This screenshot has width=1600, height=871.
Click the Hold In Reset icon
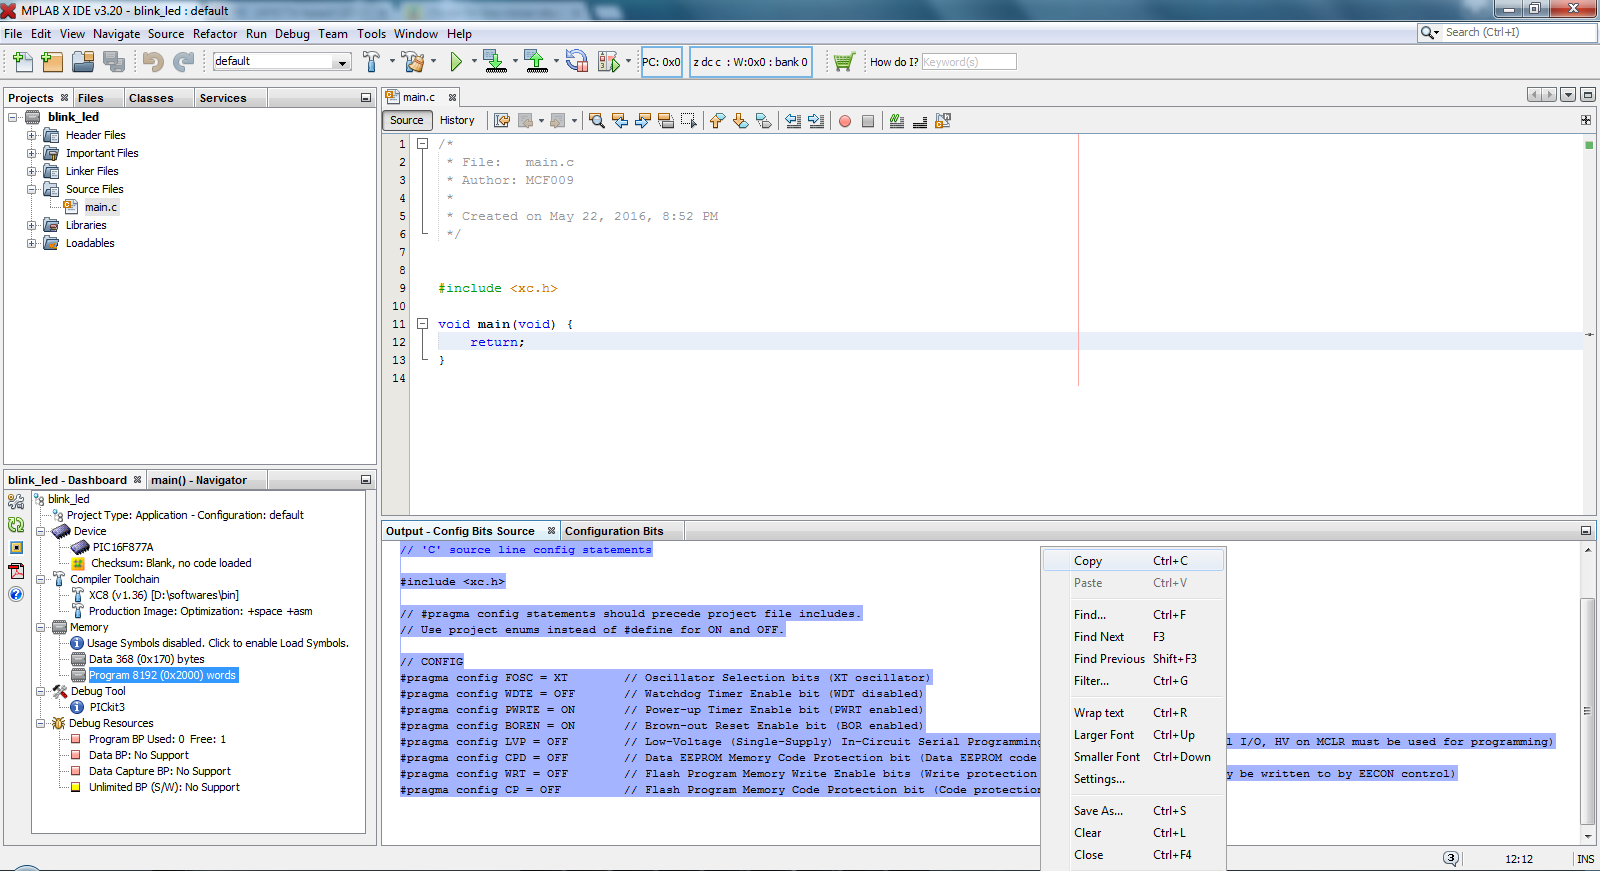point(577,62)
